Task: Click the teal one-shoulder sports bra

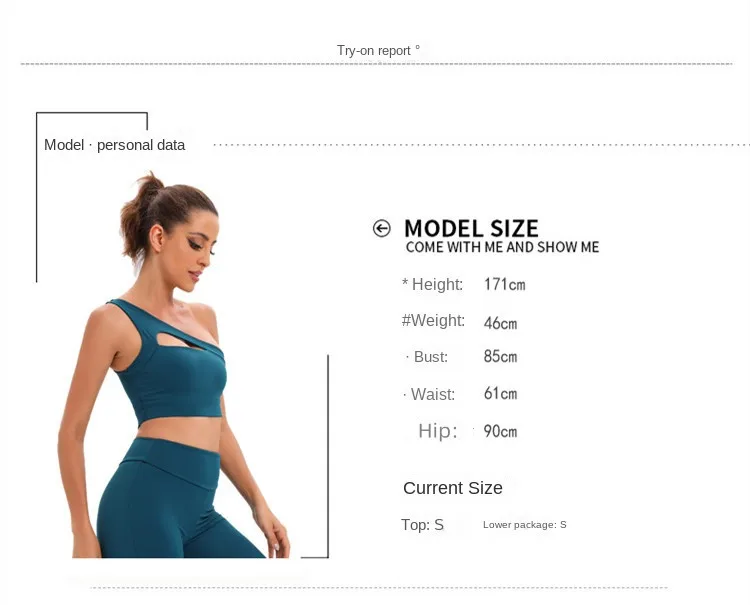Action: point(168,363)
